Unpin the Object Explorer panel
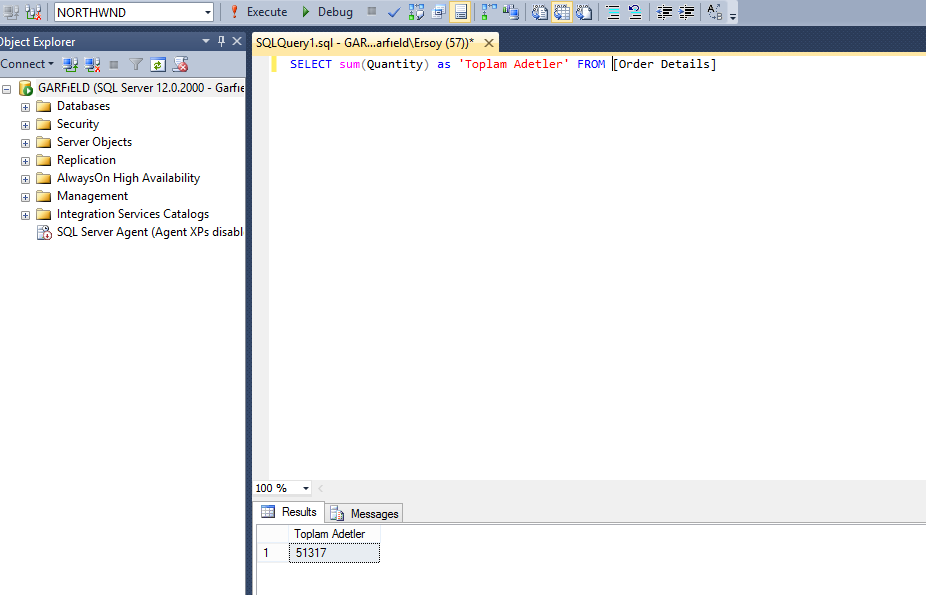 (x=220, y=41)
